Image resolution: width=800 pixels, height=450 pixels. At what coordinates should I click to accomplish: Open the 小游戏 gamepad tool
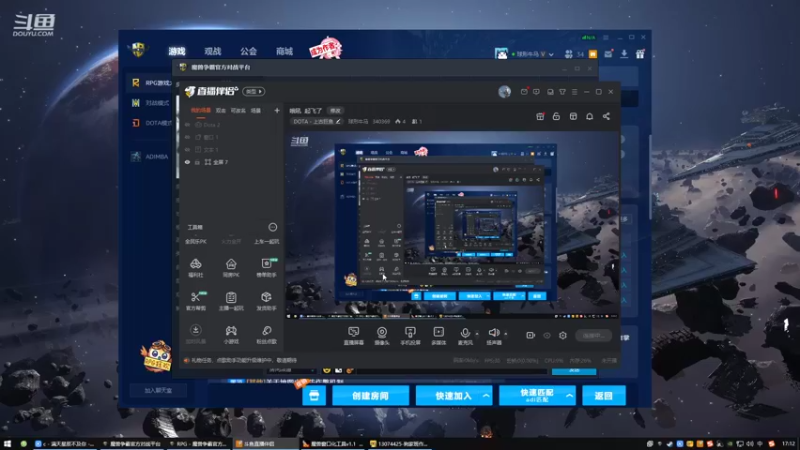coord(231,334)
